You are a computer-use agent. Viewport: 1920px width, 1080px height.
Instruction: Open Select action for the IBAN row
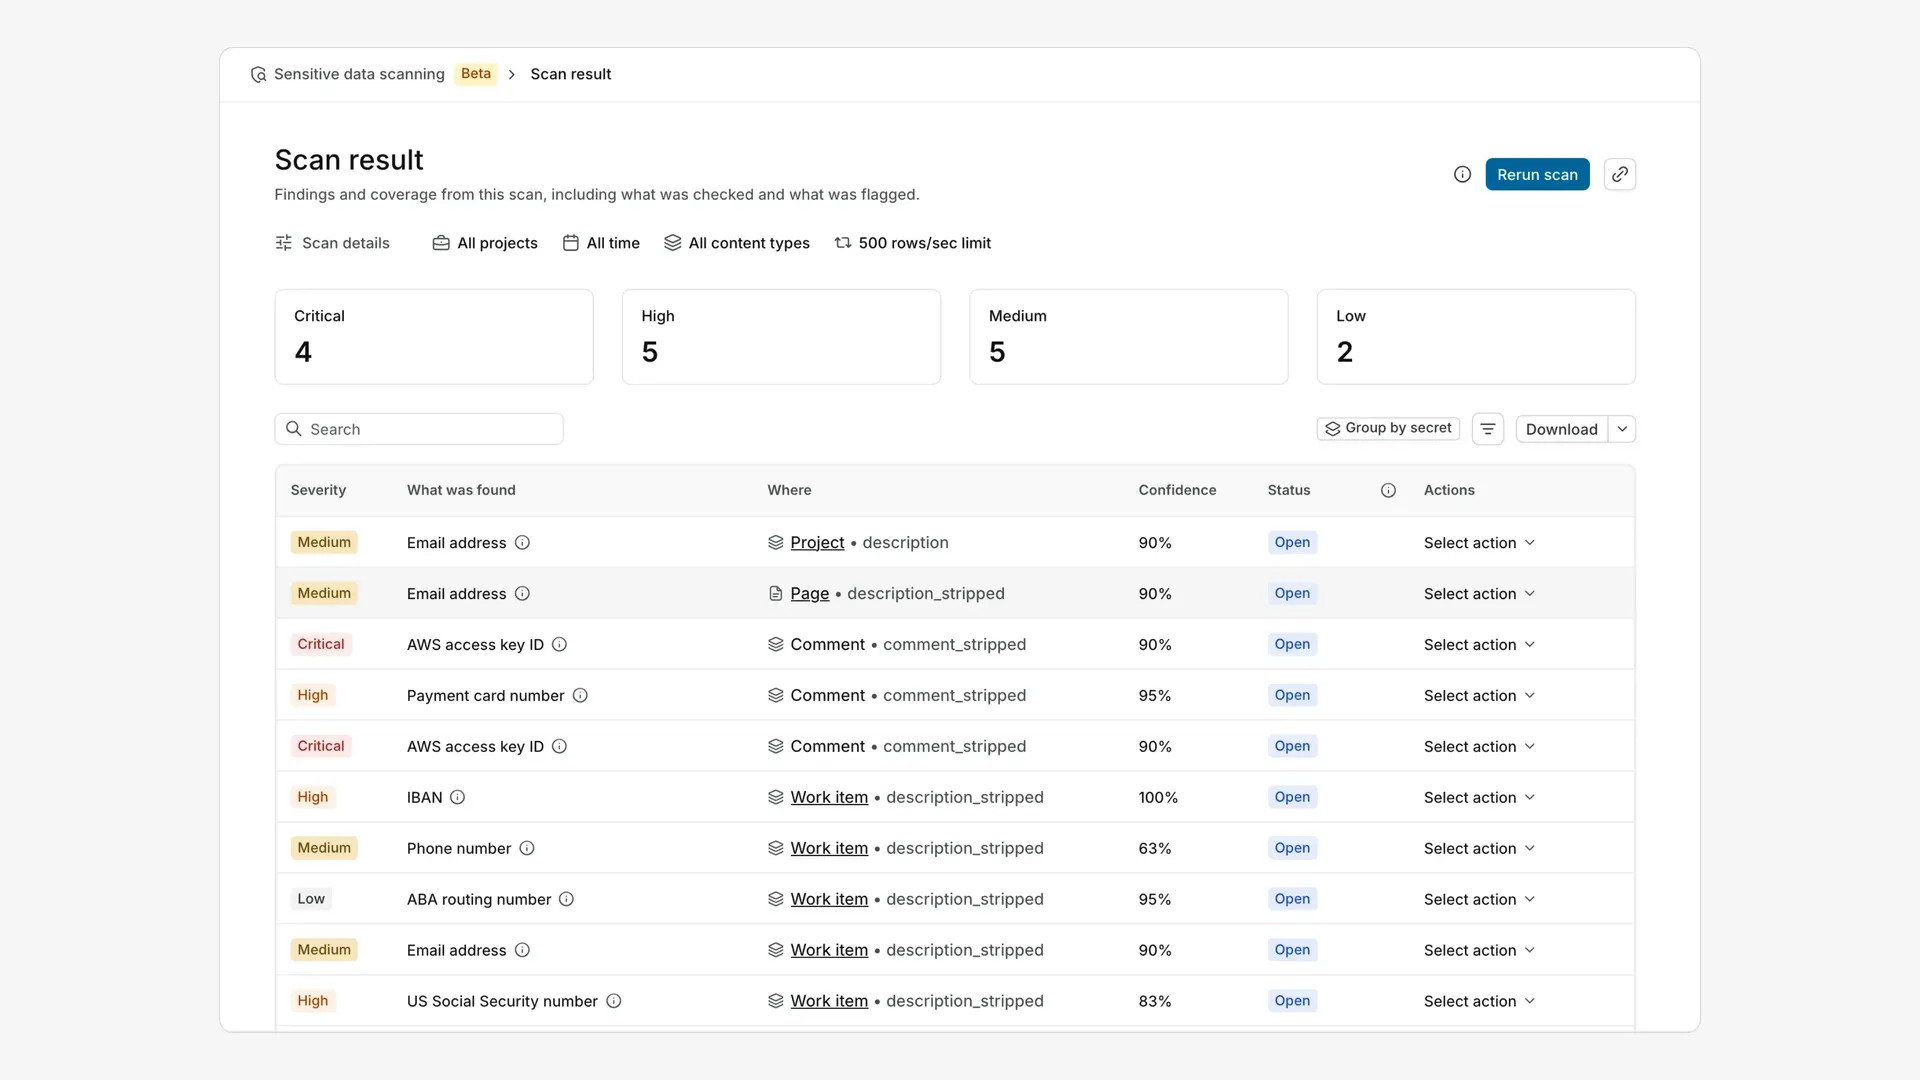pos(1479,797)
